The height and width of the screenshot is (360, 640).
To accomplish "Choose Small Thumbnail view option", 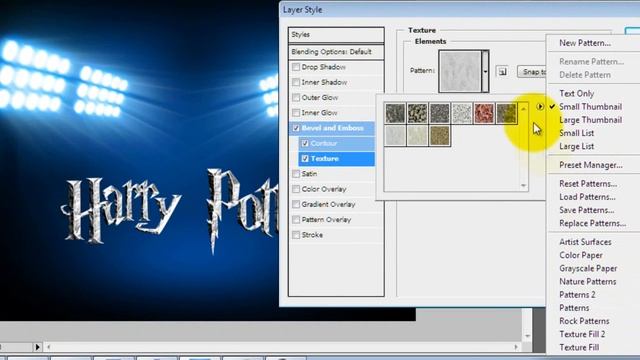I will 590,107.
